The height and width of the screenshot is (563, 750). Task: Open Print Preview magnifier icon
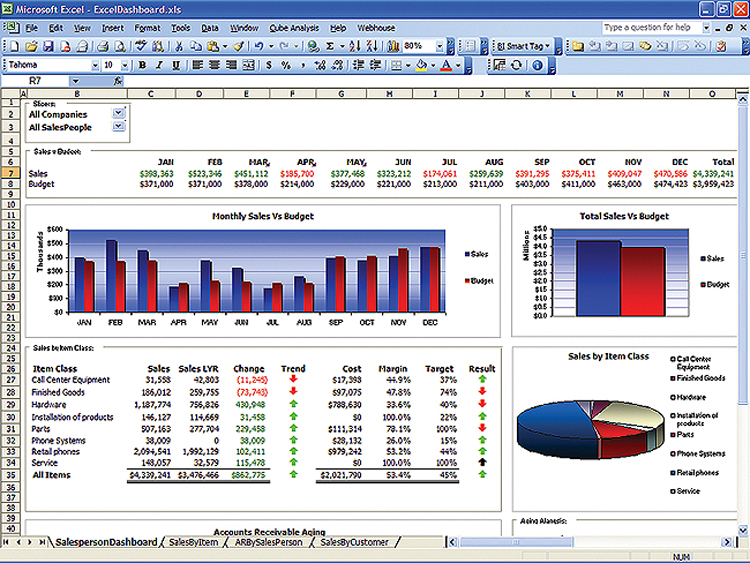(120, 46)
